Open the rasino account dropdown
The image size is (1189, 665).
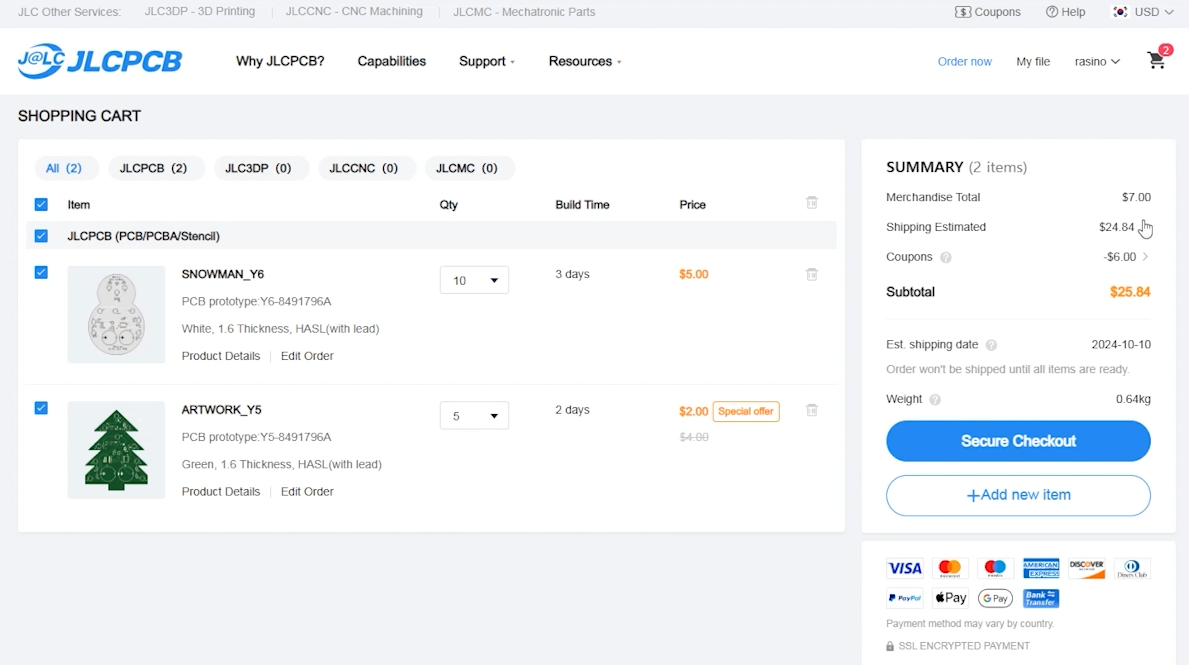pyautogui.click(x=1096, y=61)
